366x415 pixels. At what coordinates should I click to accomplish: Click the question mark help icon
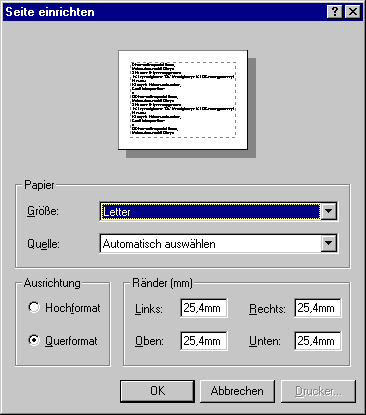[x=335, y=12]
